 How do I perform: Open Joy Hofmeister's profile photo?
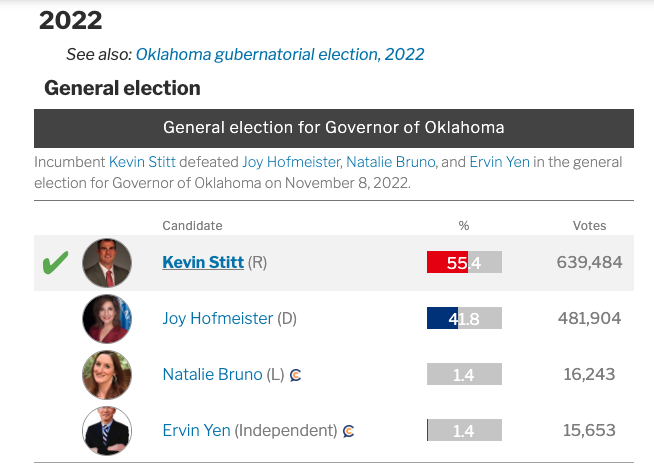[107, 319]
